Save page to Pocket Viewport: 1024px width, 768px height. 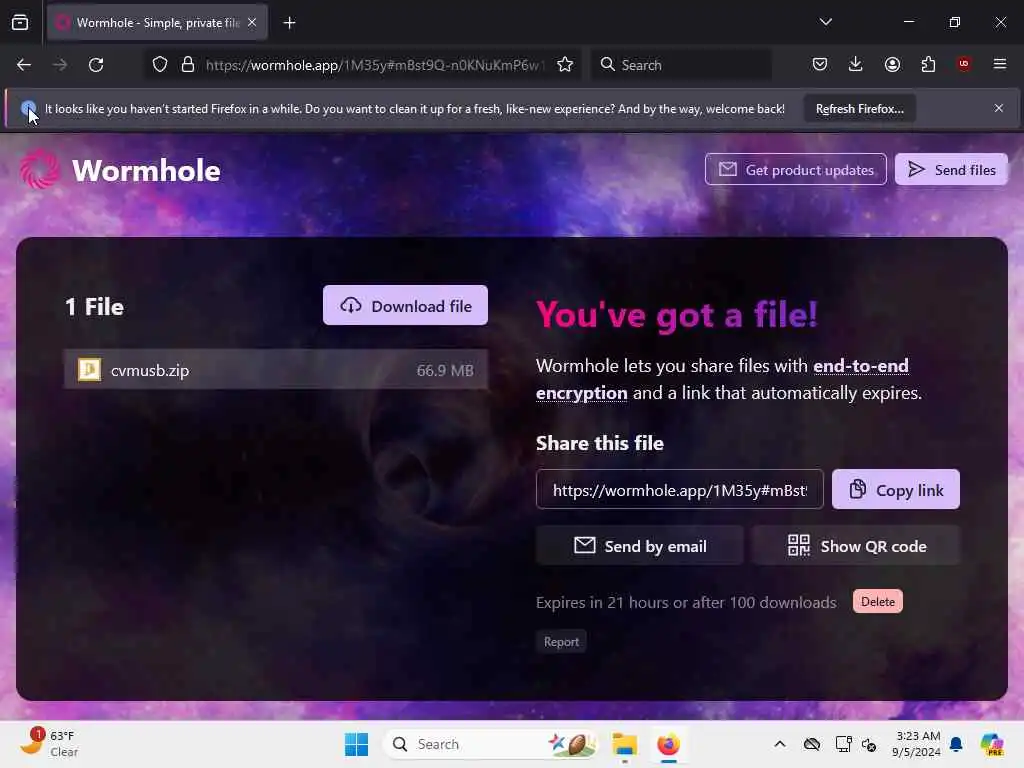point(820,64)
